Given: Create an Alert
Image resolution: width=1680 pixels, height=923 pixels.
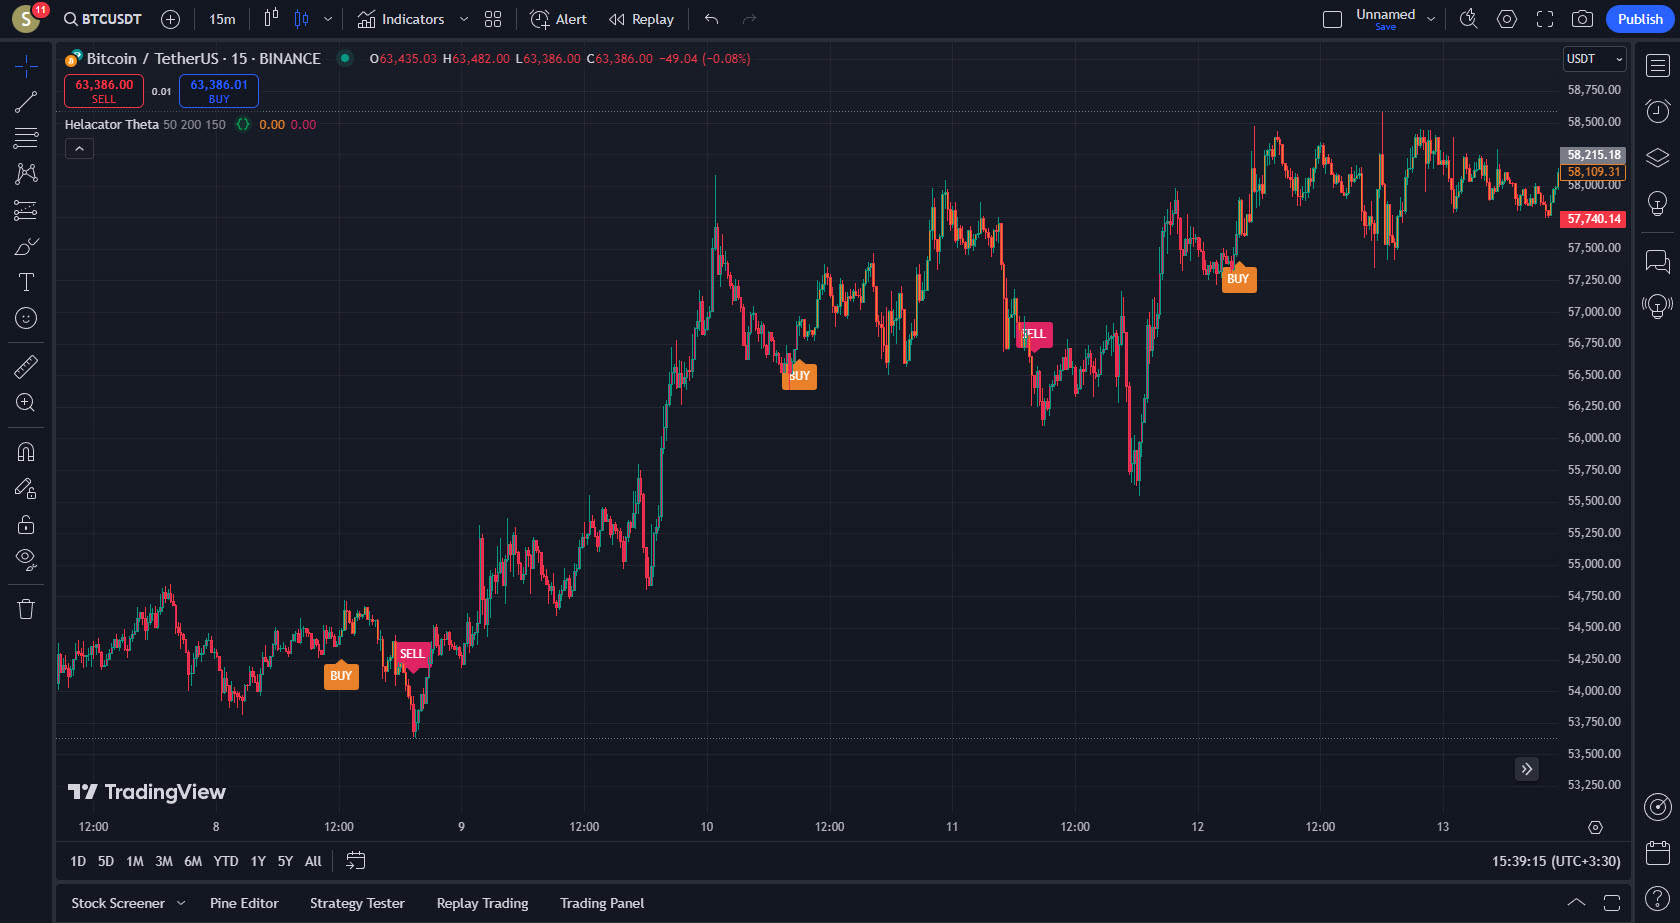Looking at the screenshot, I should (x=559, y=19).
